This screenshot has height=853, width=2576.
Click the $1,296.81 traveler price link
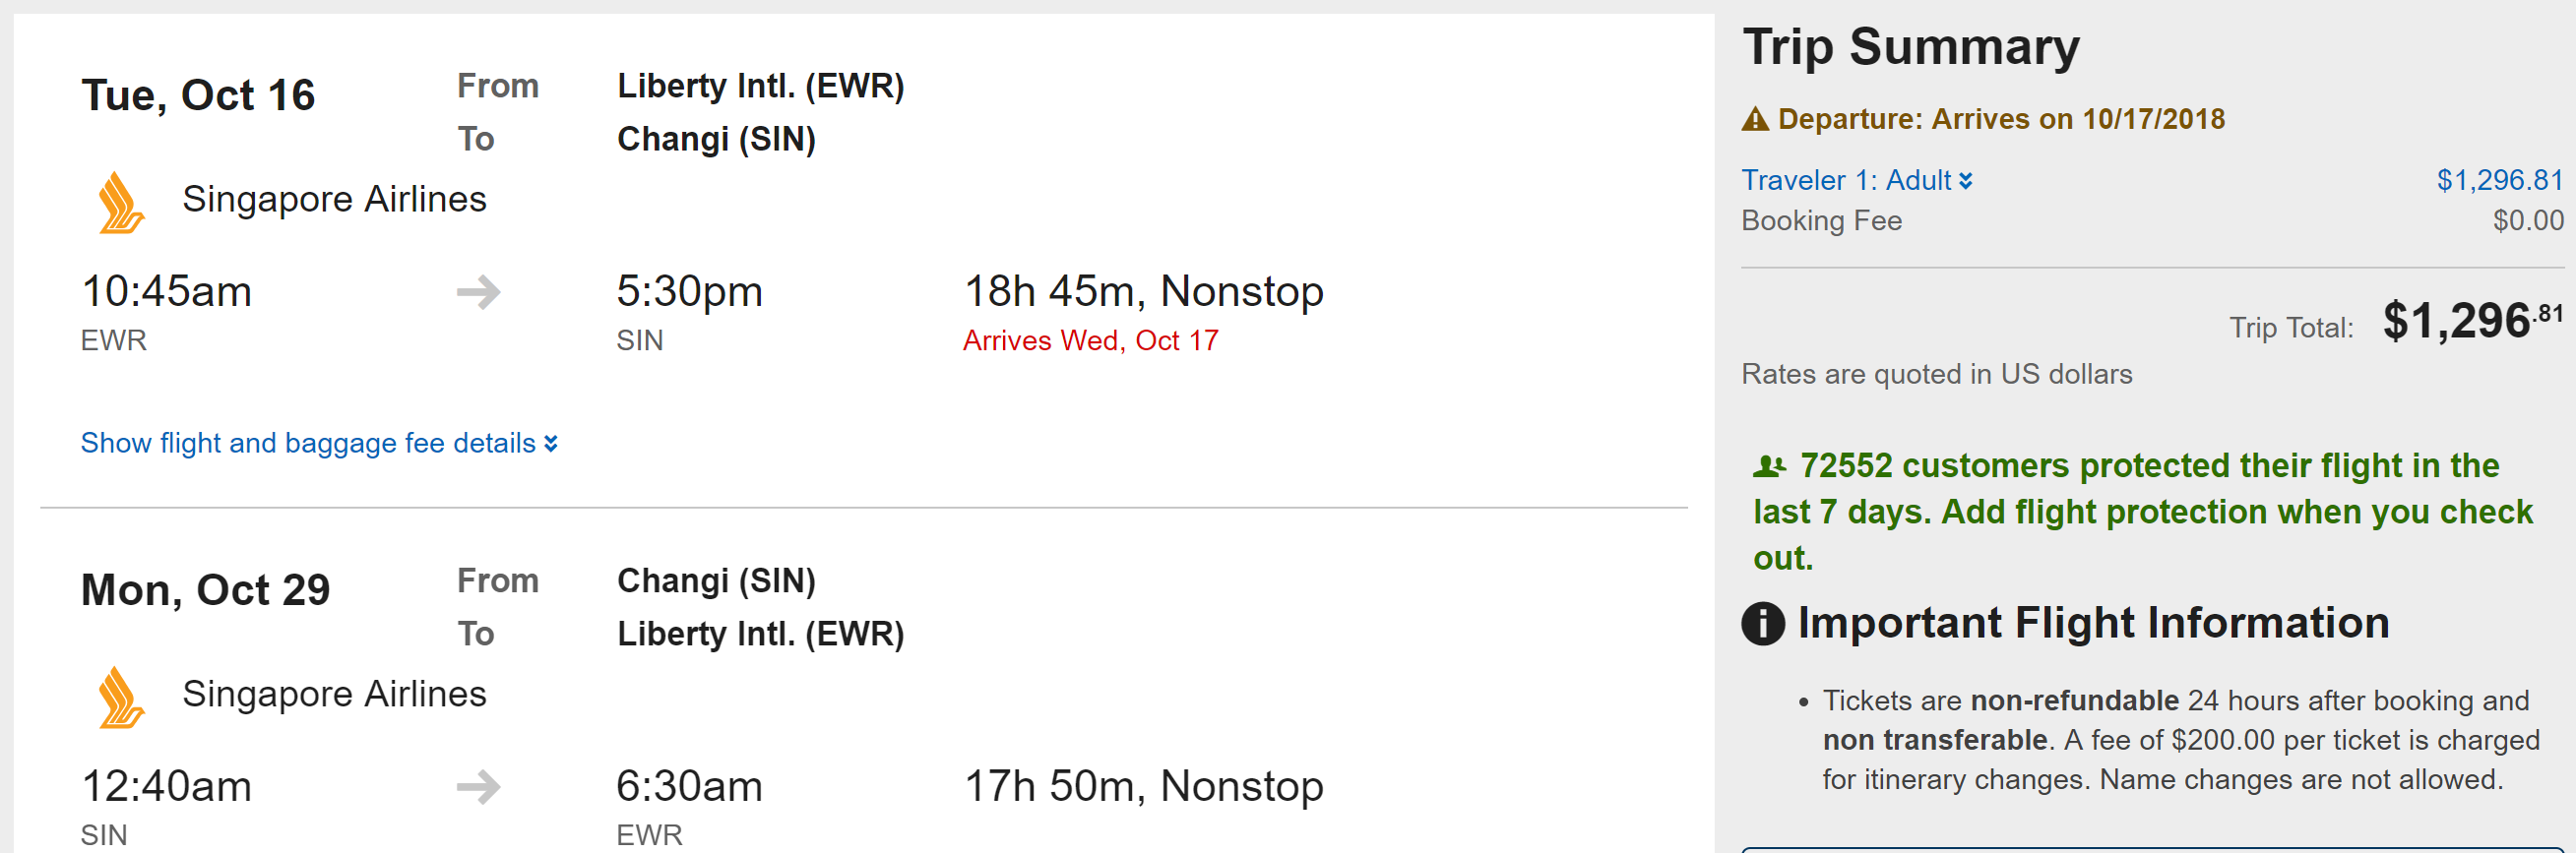pos(2499,180)
